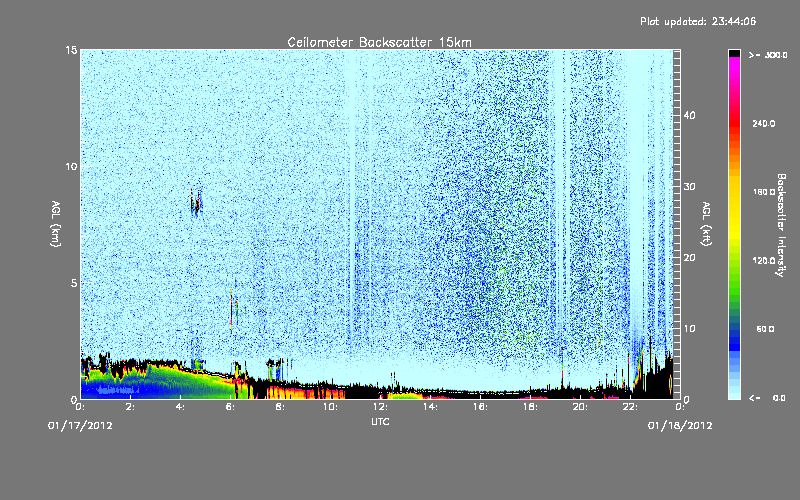800x500 pixels.
Task: Click the 30 kft tick label on the right axis
Action: point(689,187)
